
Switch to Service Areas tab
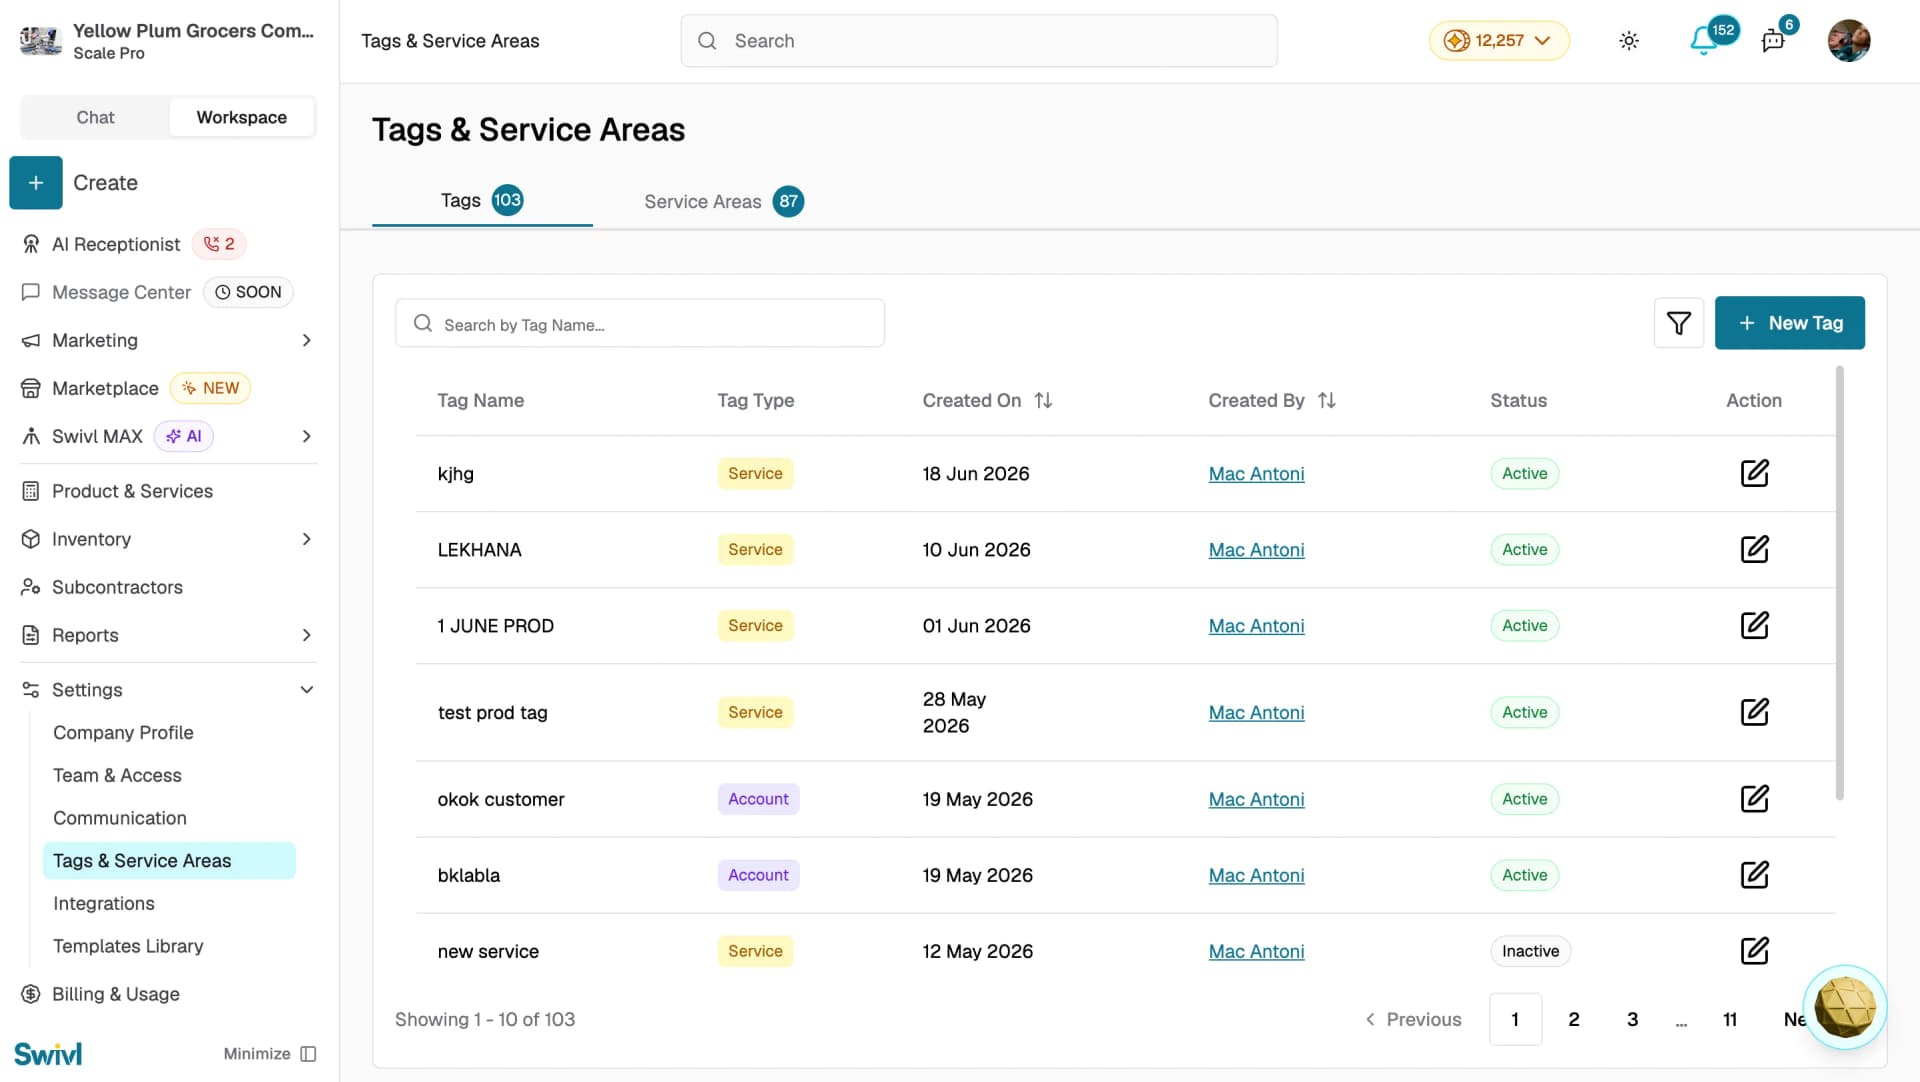[723, 201]
